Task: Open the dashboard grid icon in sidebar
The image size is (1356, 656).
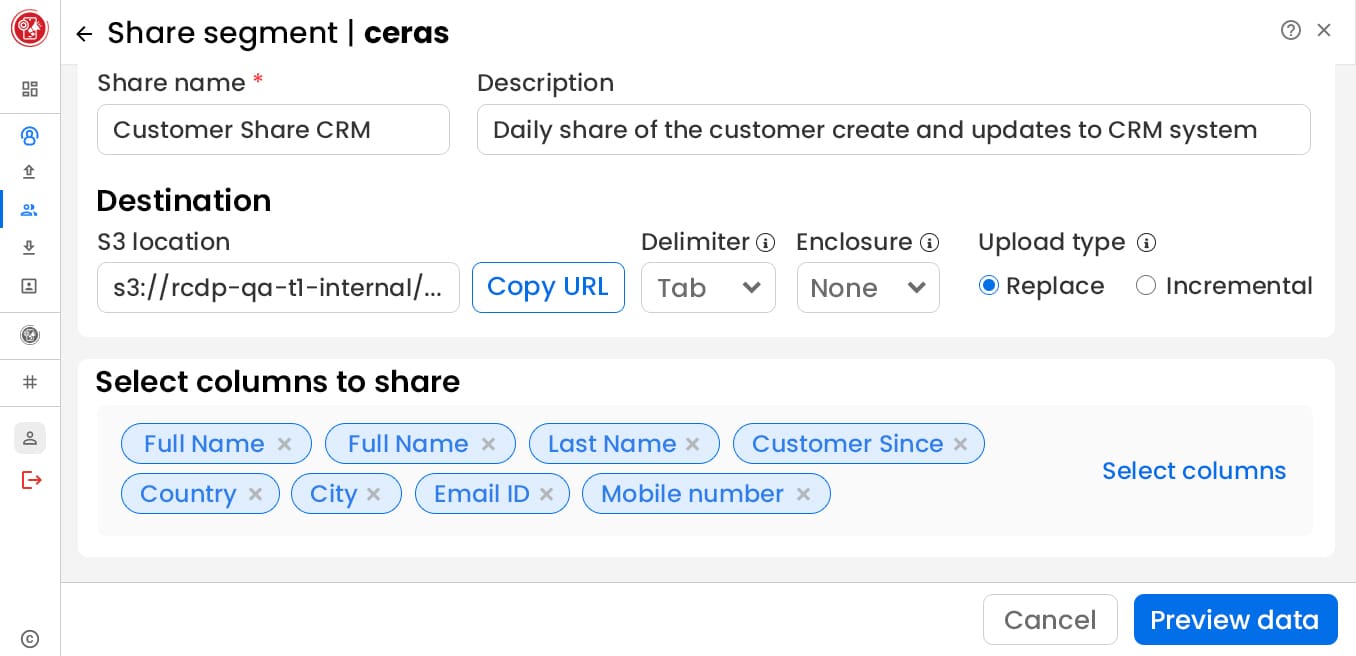Action: tap(30, 89)
